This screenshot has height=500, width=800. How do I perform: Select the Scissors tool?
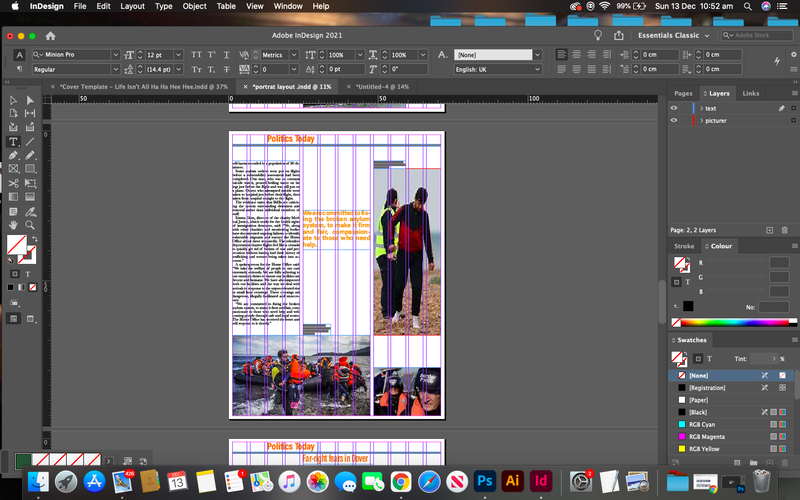tap(13, 183)
